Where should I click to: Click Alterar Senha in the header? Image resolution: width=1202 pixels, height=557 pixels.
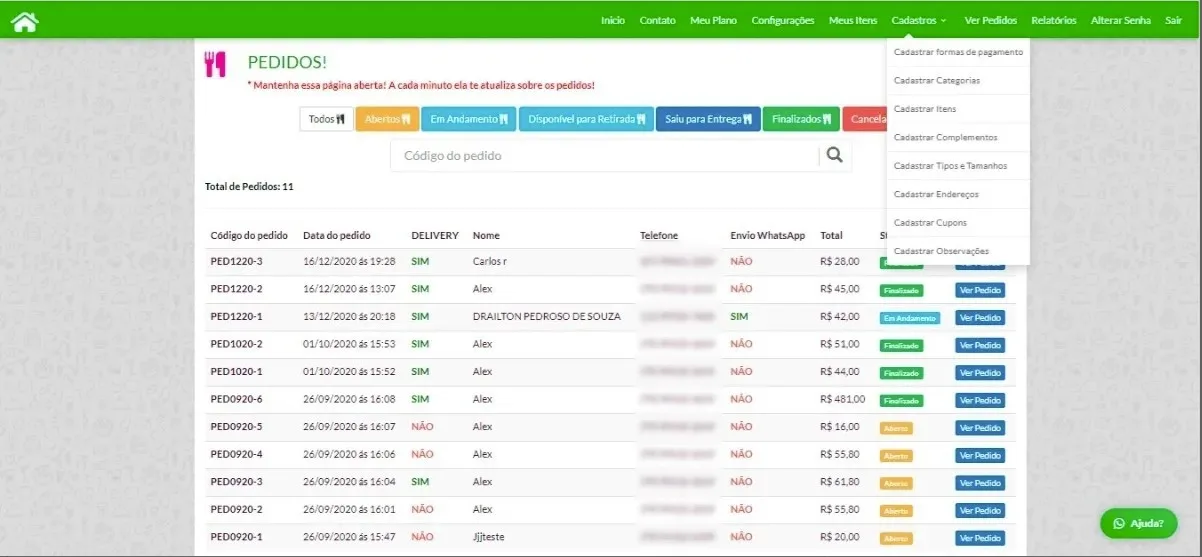1120,20
